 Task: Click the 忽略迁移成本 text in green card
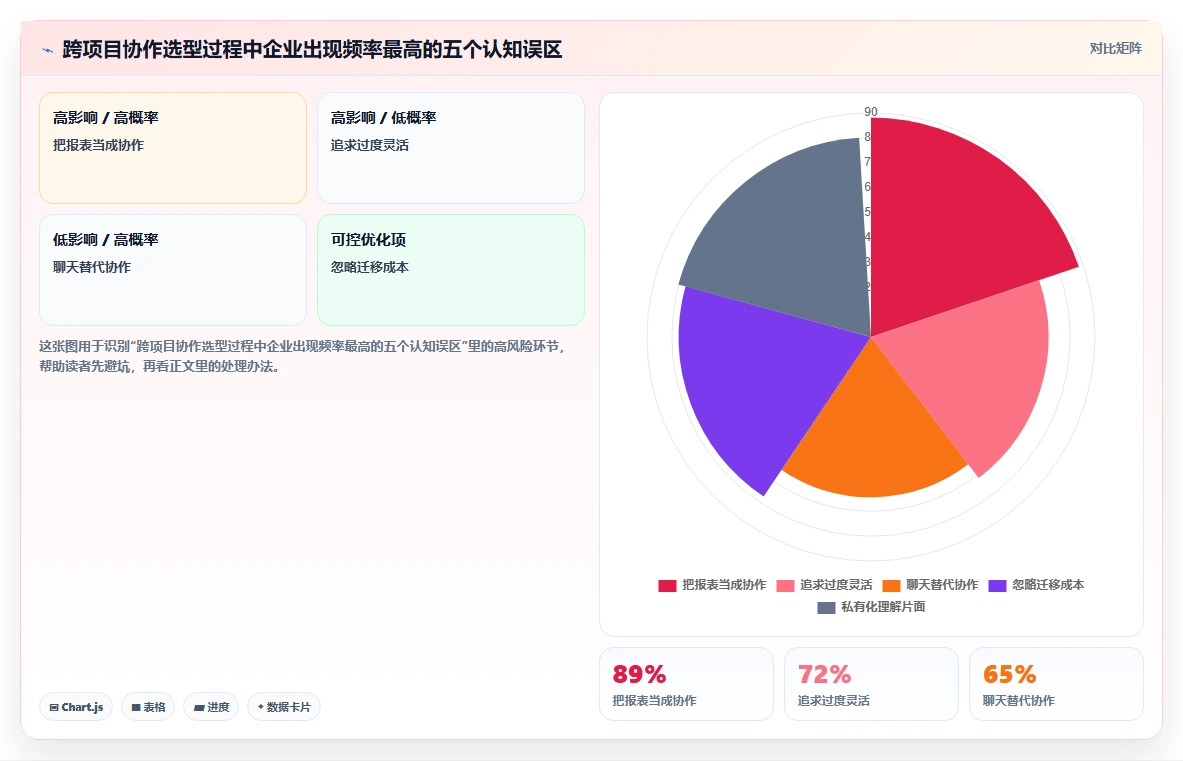(370, 267)
